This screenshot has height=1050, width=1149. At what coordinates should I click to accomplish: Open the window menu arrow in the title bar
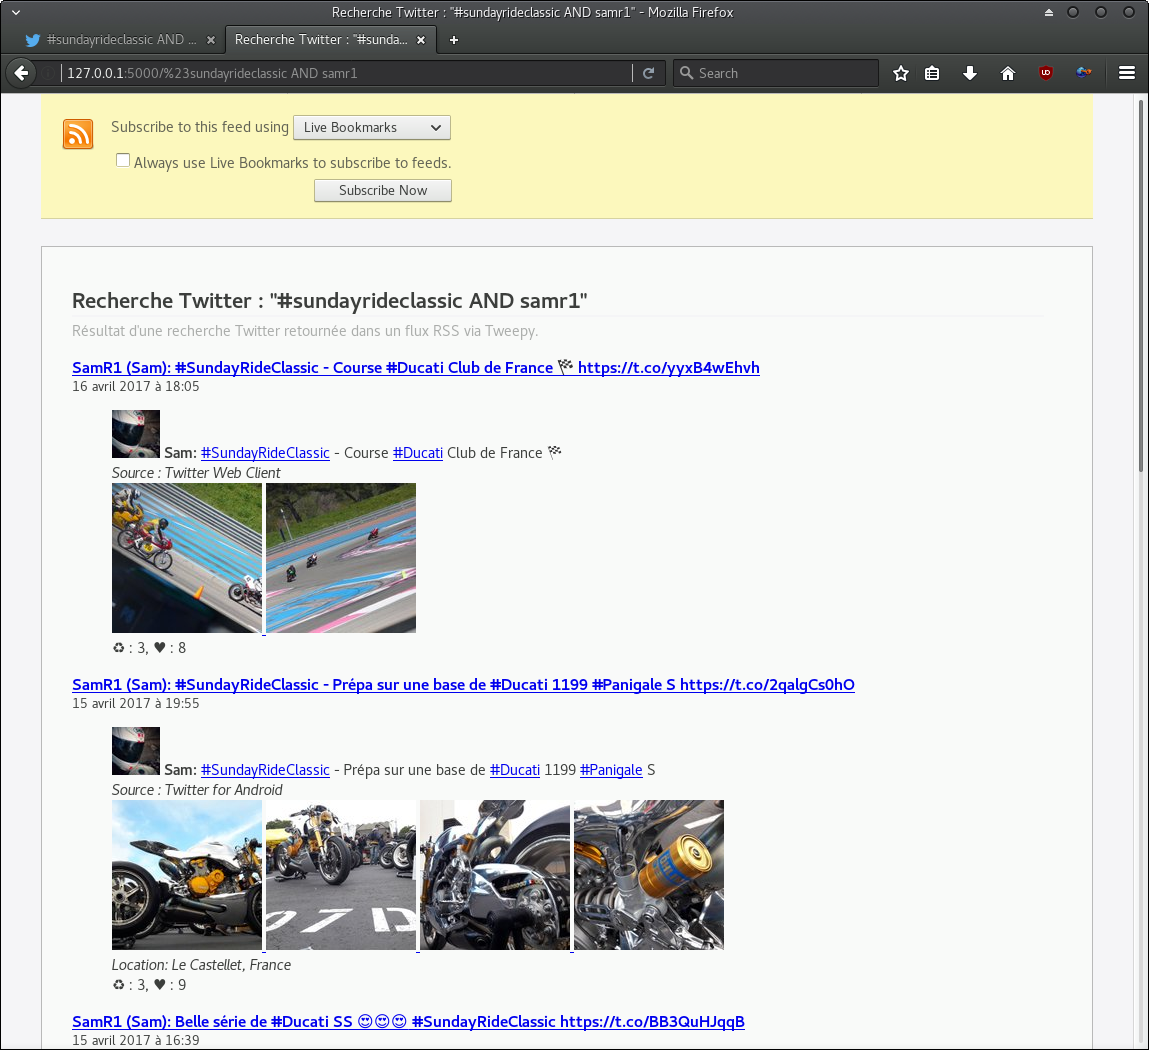(x=16, y=12)
